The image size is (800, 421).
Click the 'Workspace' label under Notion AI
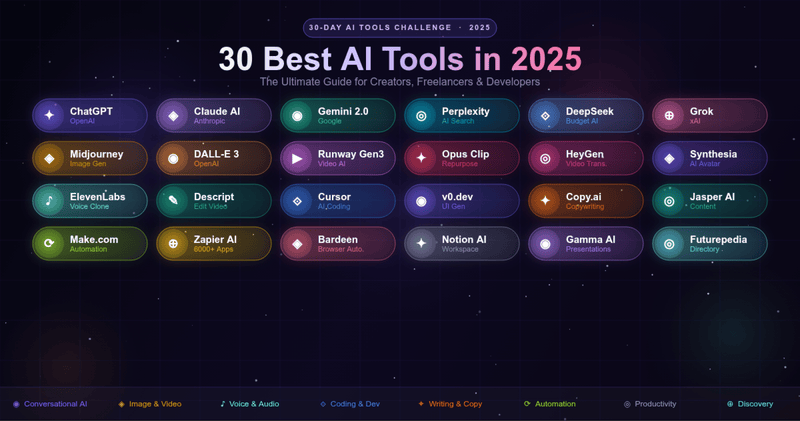point(460,249)
